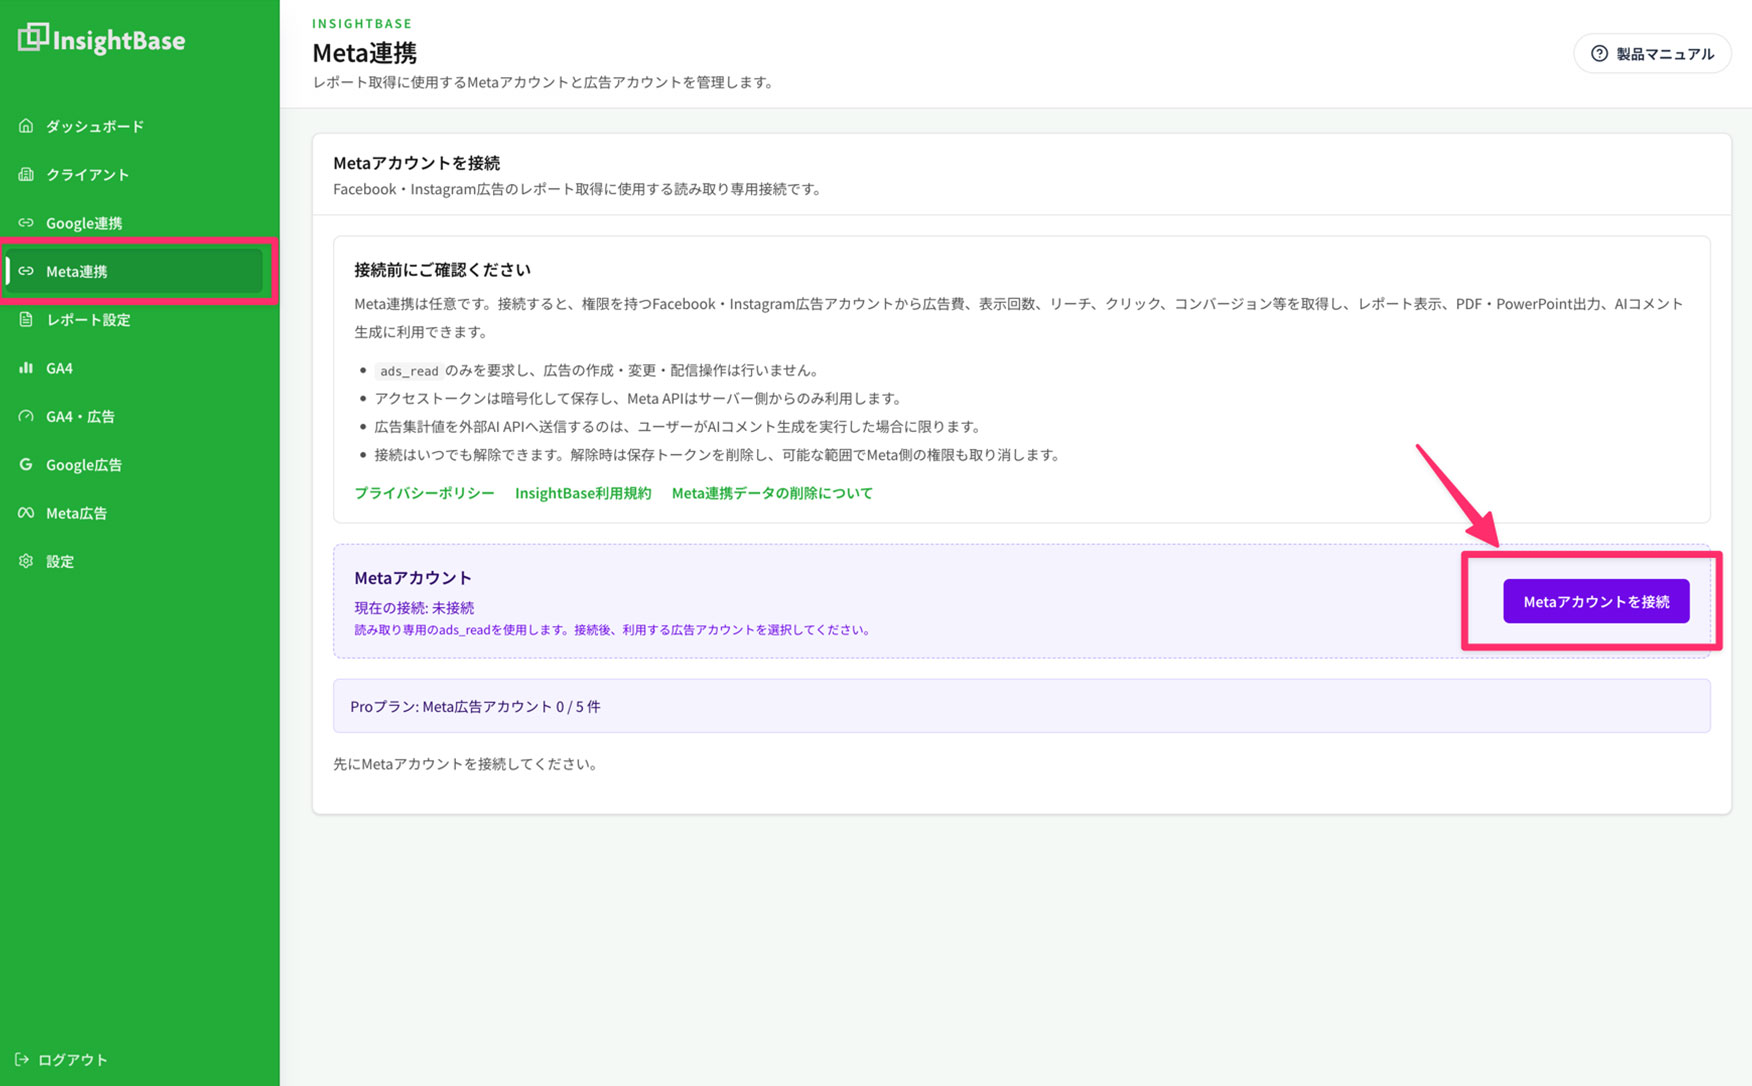Click the Metaアカウントを接続 section heading

click(x=417, y=163)
